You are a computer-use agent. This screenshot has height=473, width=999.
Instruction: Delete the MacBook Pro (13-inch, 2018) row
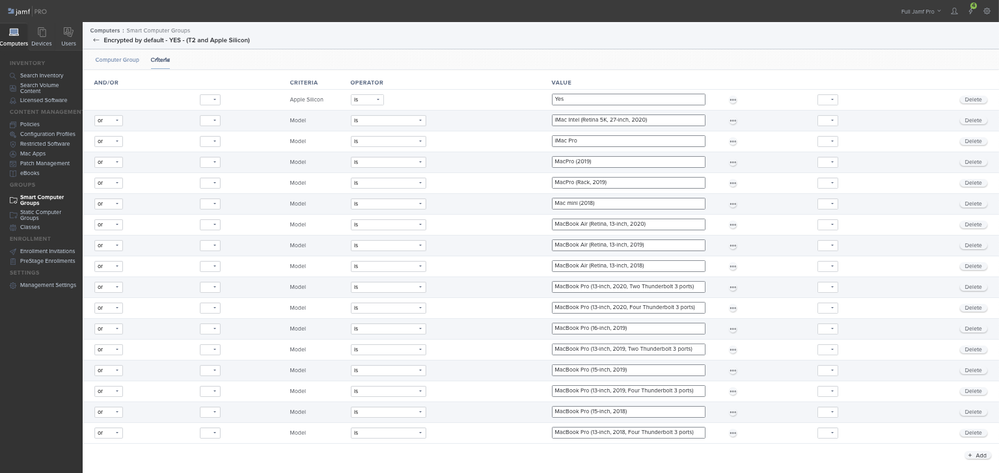973,433
